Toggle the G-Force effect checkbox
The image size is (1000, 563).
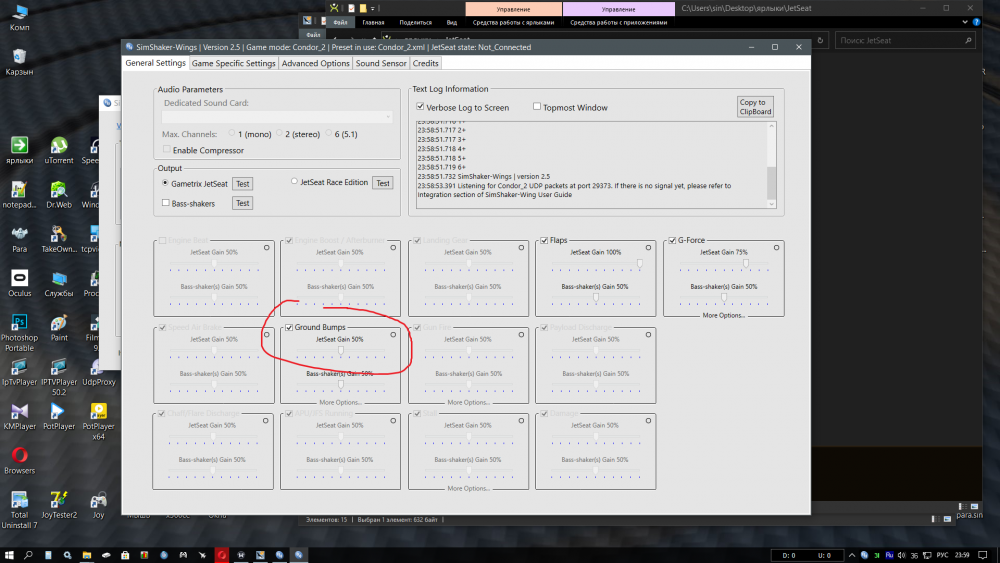tap(672, 240)
